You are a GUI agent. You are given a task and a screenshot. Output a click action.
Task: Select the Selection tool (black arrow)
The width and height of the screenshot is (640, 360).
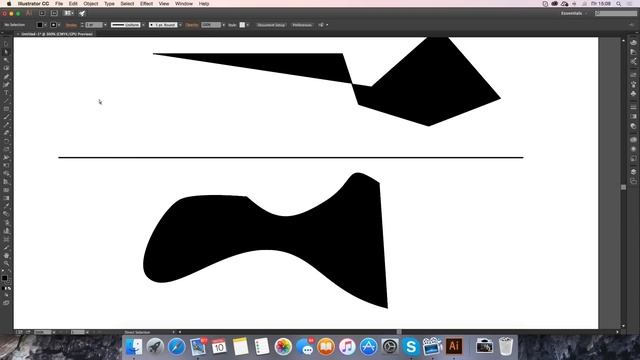6,44
